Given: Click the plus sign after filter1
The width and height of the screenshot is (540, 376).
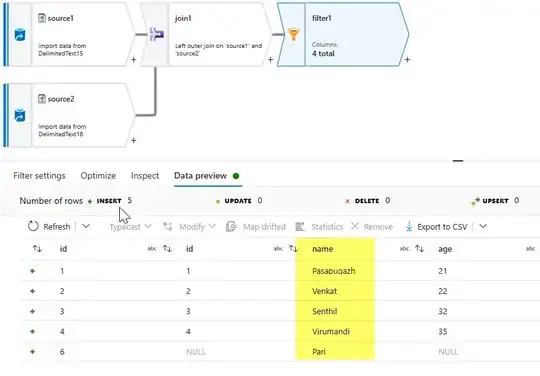Looking at the screenshot, I should click(x=407, y=60).
